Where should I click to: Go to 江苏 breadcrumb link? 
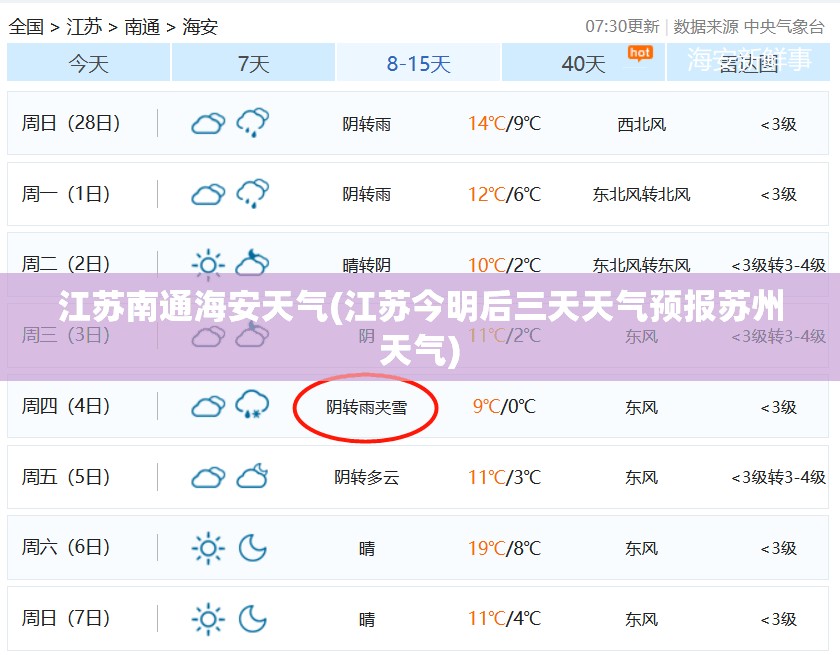coord(84,26)
